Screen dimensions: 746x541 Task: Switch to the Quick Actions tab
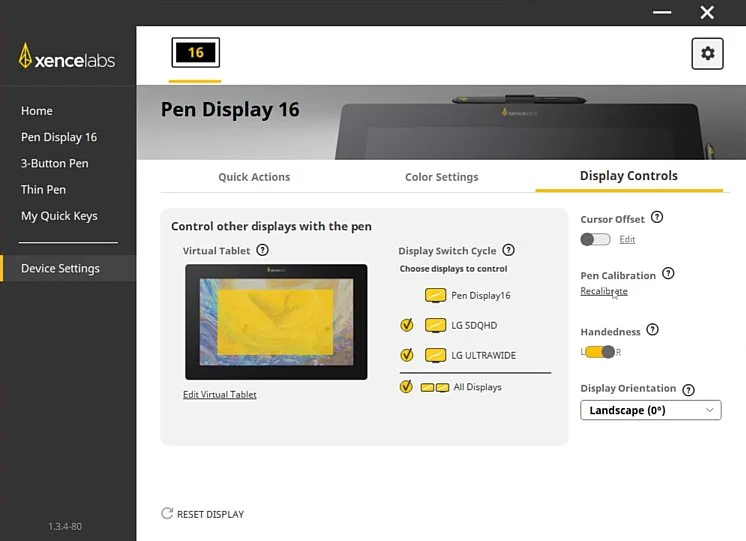pos(254,177)
